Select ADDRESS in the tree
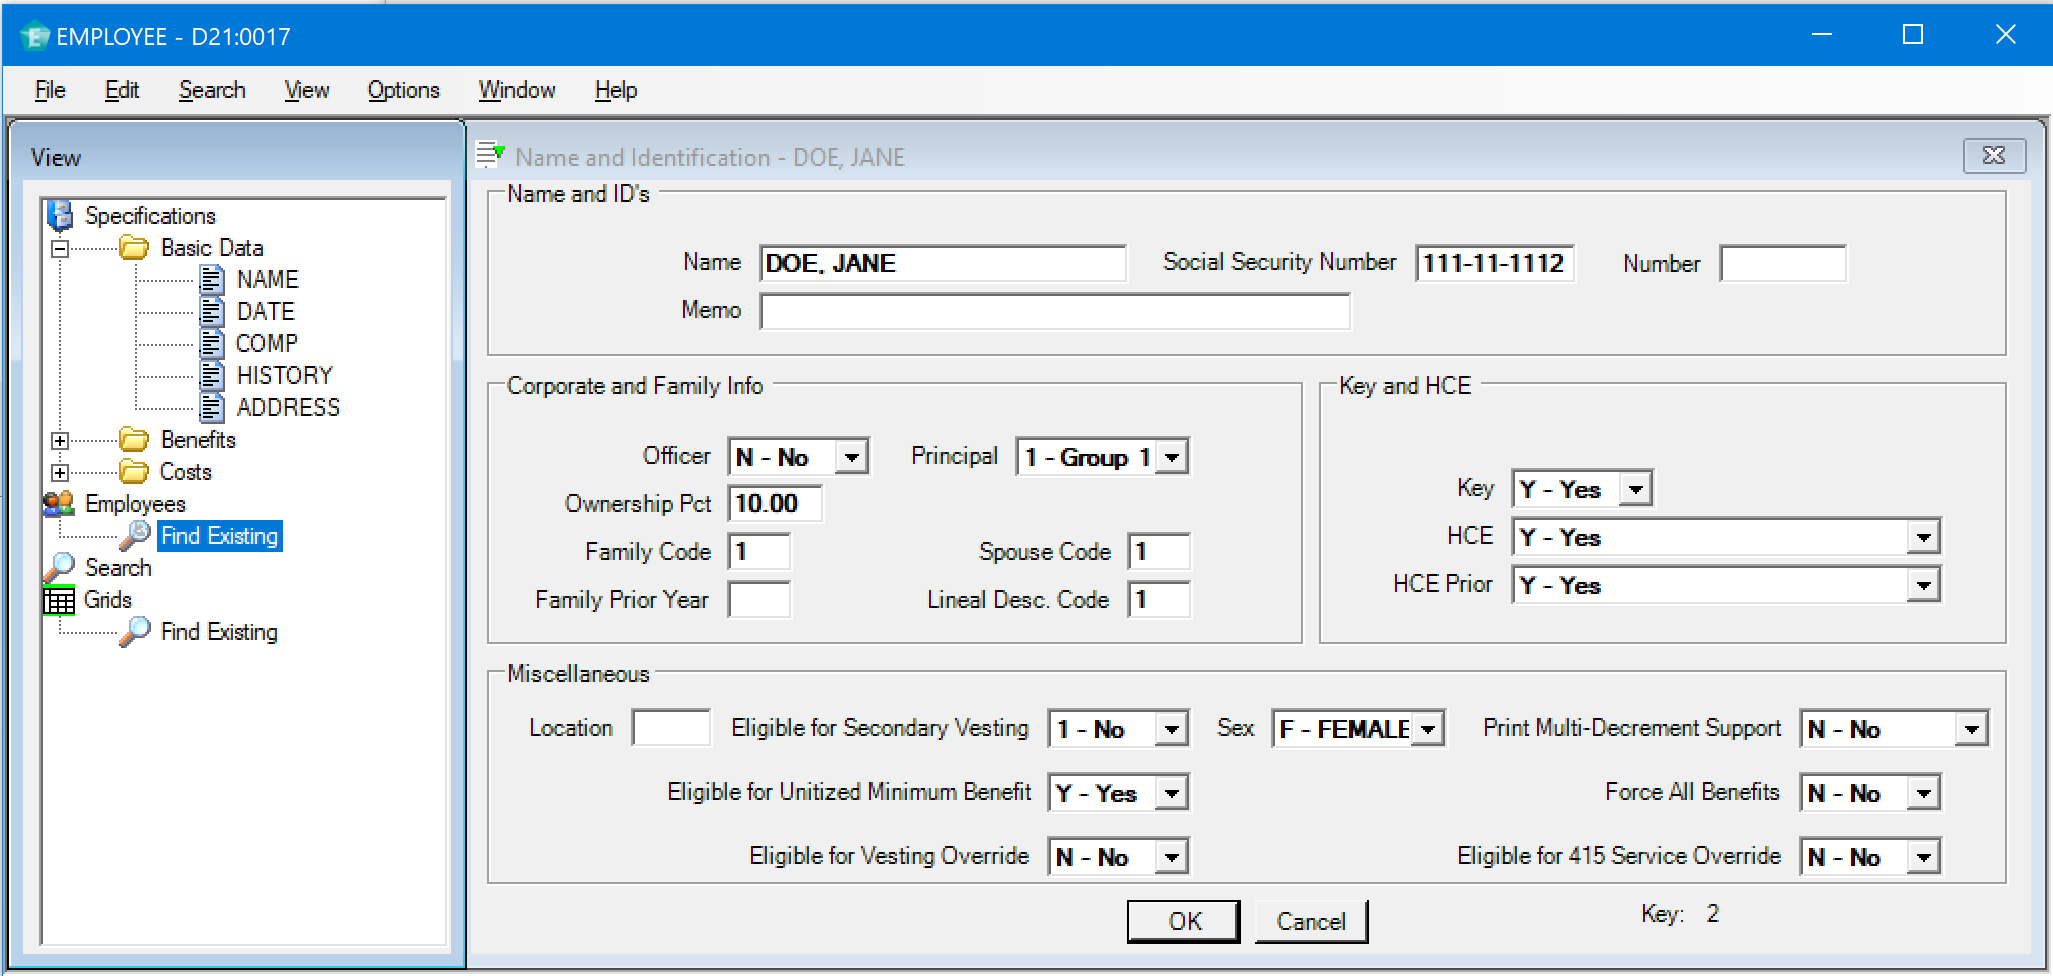The height and width of the screenshot is (976, 2053). click(288, 407)
